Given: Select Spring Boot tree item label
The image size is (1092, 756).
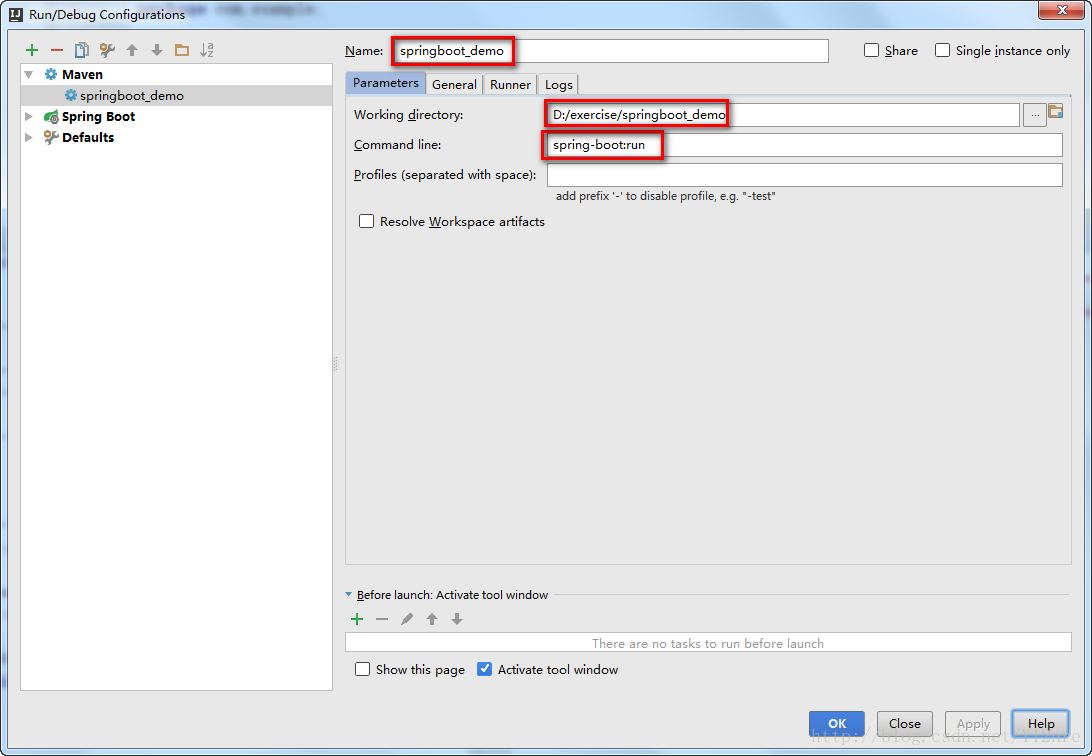Looking at the screenshot, I should 98,116.
